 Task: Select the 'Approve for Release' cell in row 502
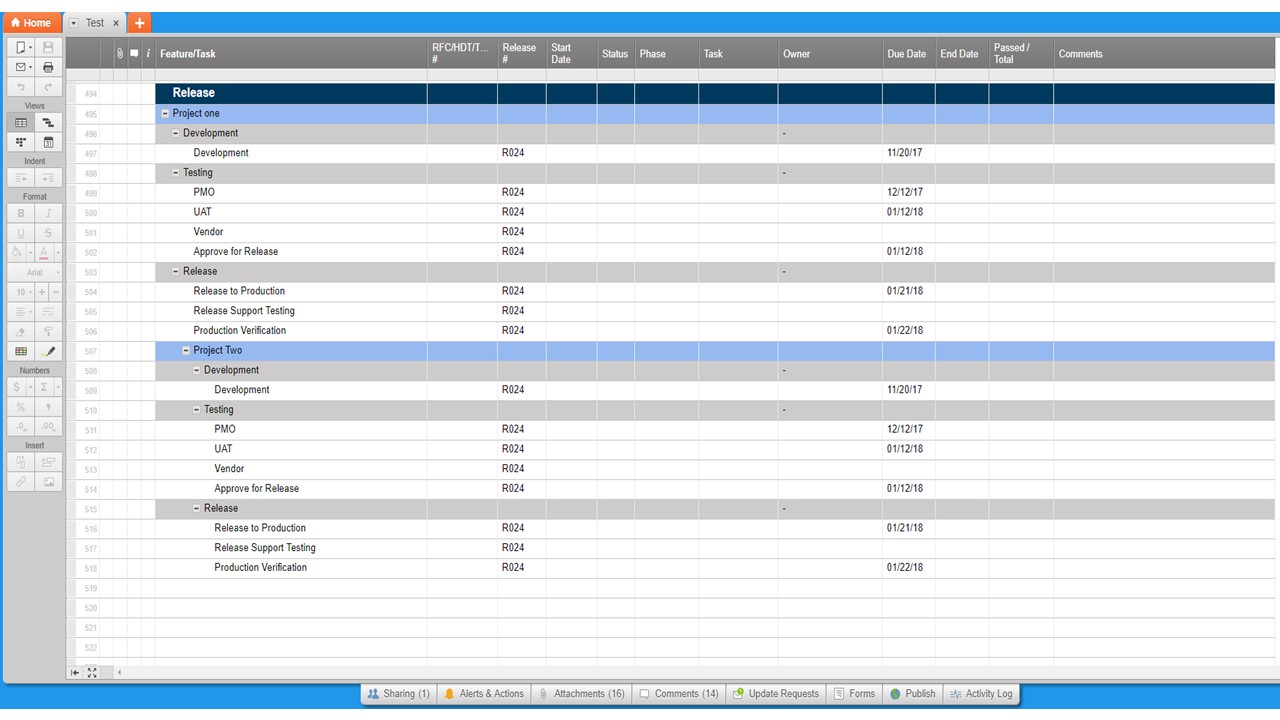[291, 252]
